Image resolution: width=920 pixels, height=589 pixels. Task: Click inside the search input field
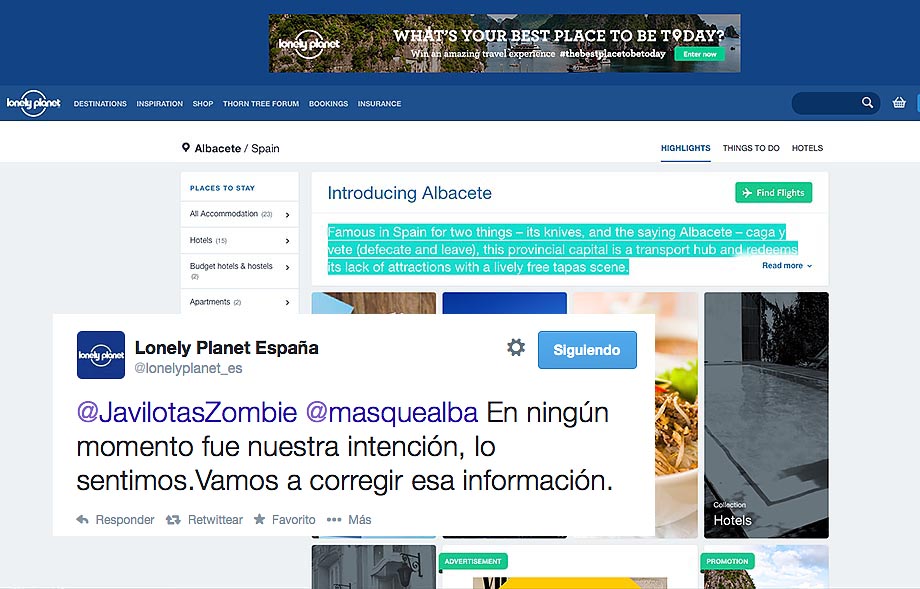coord(827,103)
